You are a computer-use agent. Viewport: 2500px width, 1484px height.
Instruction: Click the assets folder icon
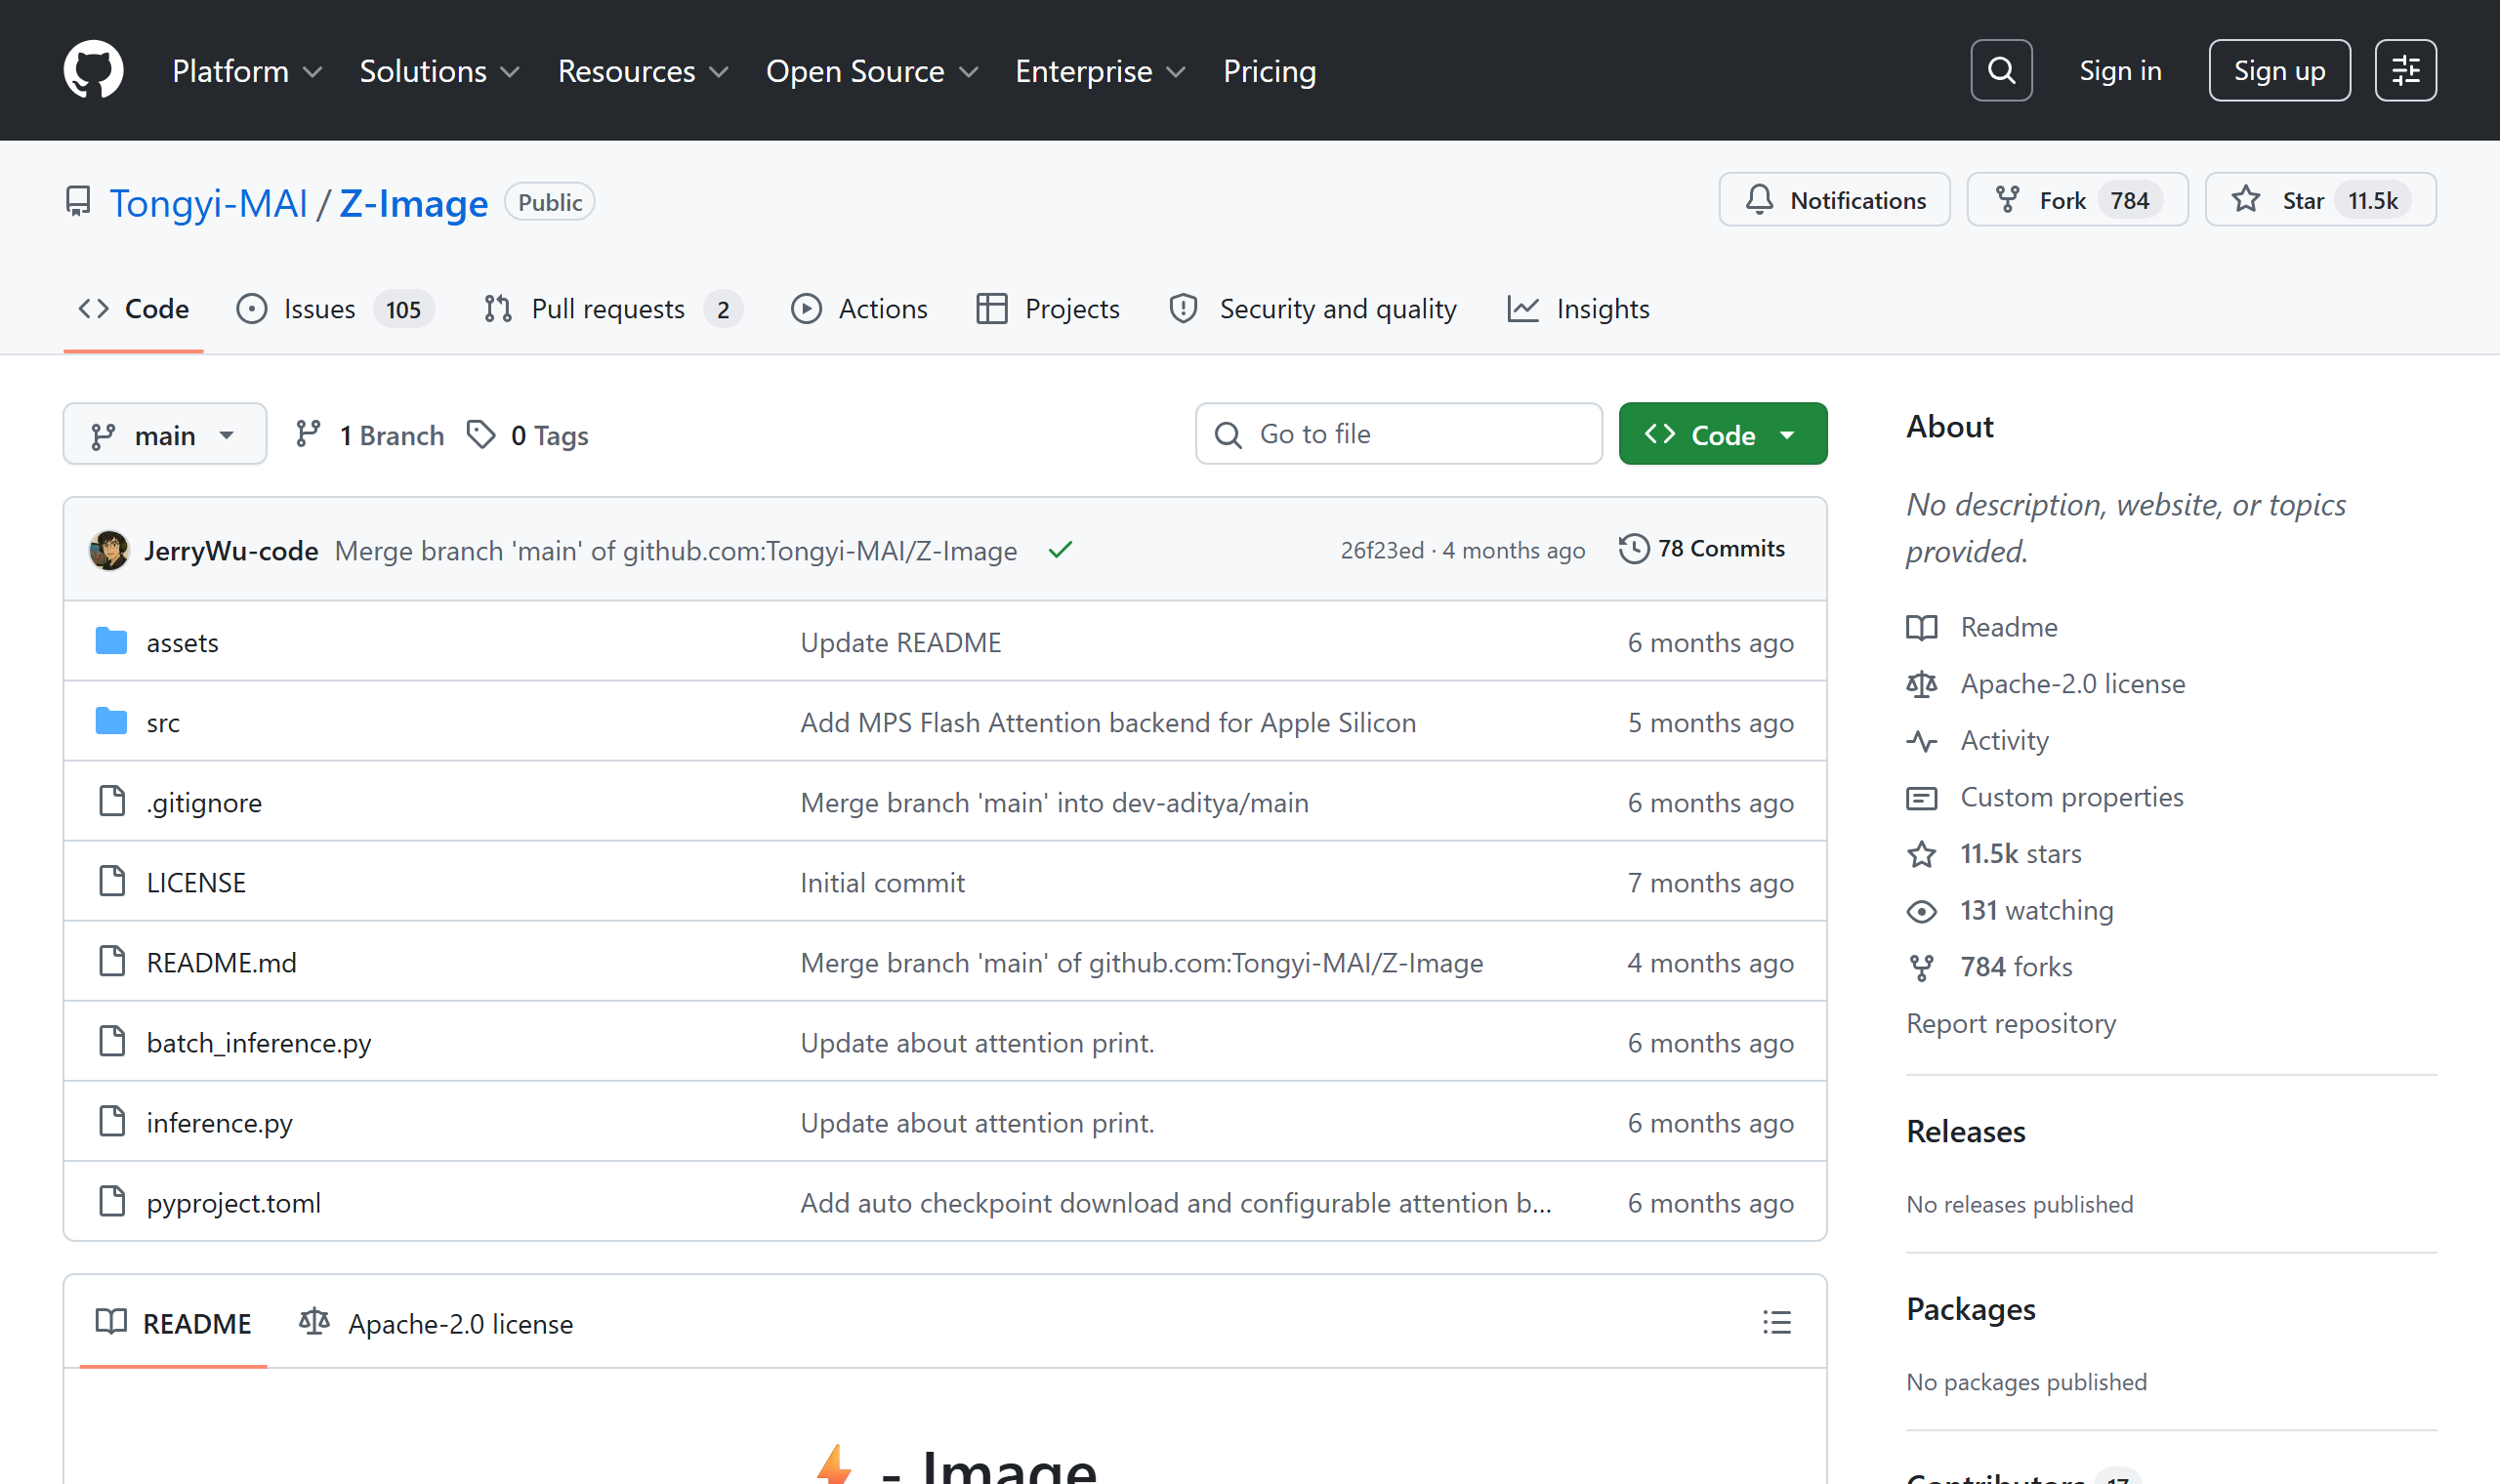click(x=111, y=641)
